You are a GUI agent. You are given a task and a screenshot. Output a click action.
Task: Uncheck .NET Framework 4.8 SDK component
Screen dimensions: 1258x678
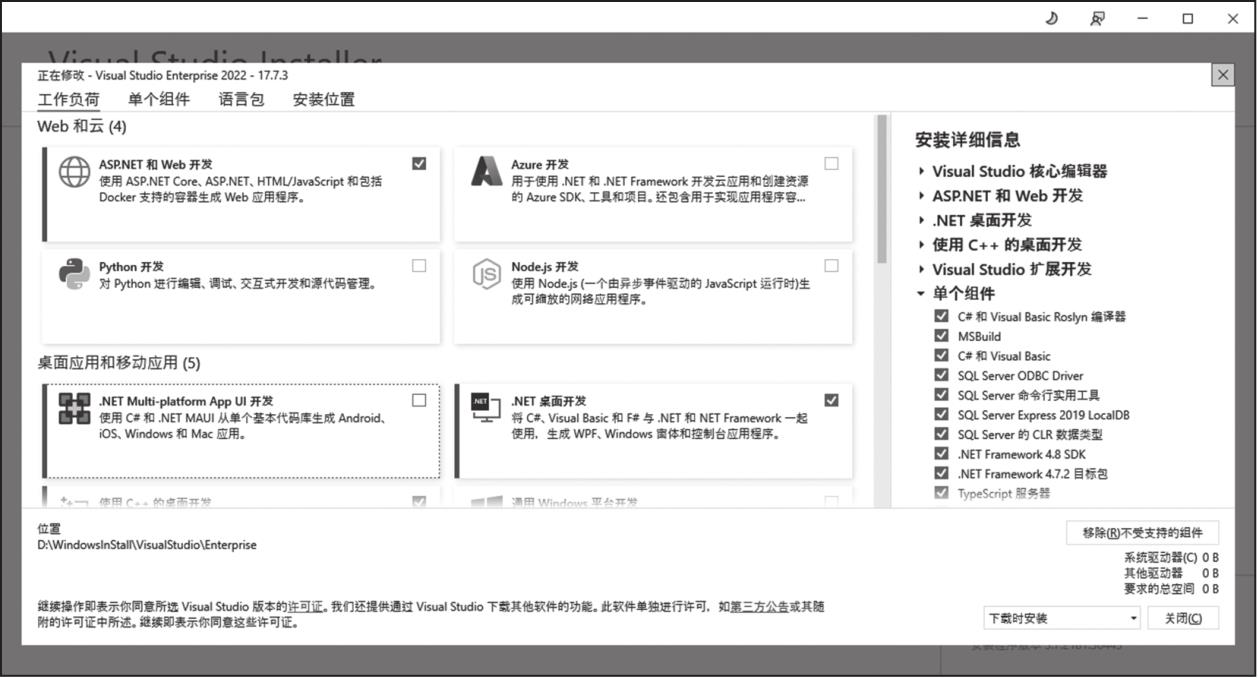coord(941,454)
